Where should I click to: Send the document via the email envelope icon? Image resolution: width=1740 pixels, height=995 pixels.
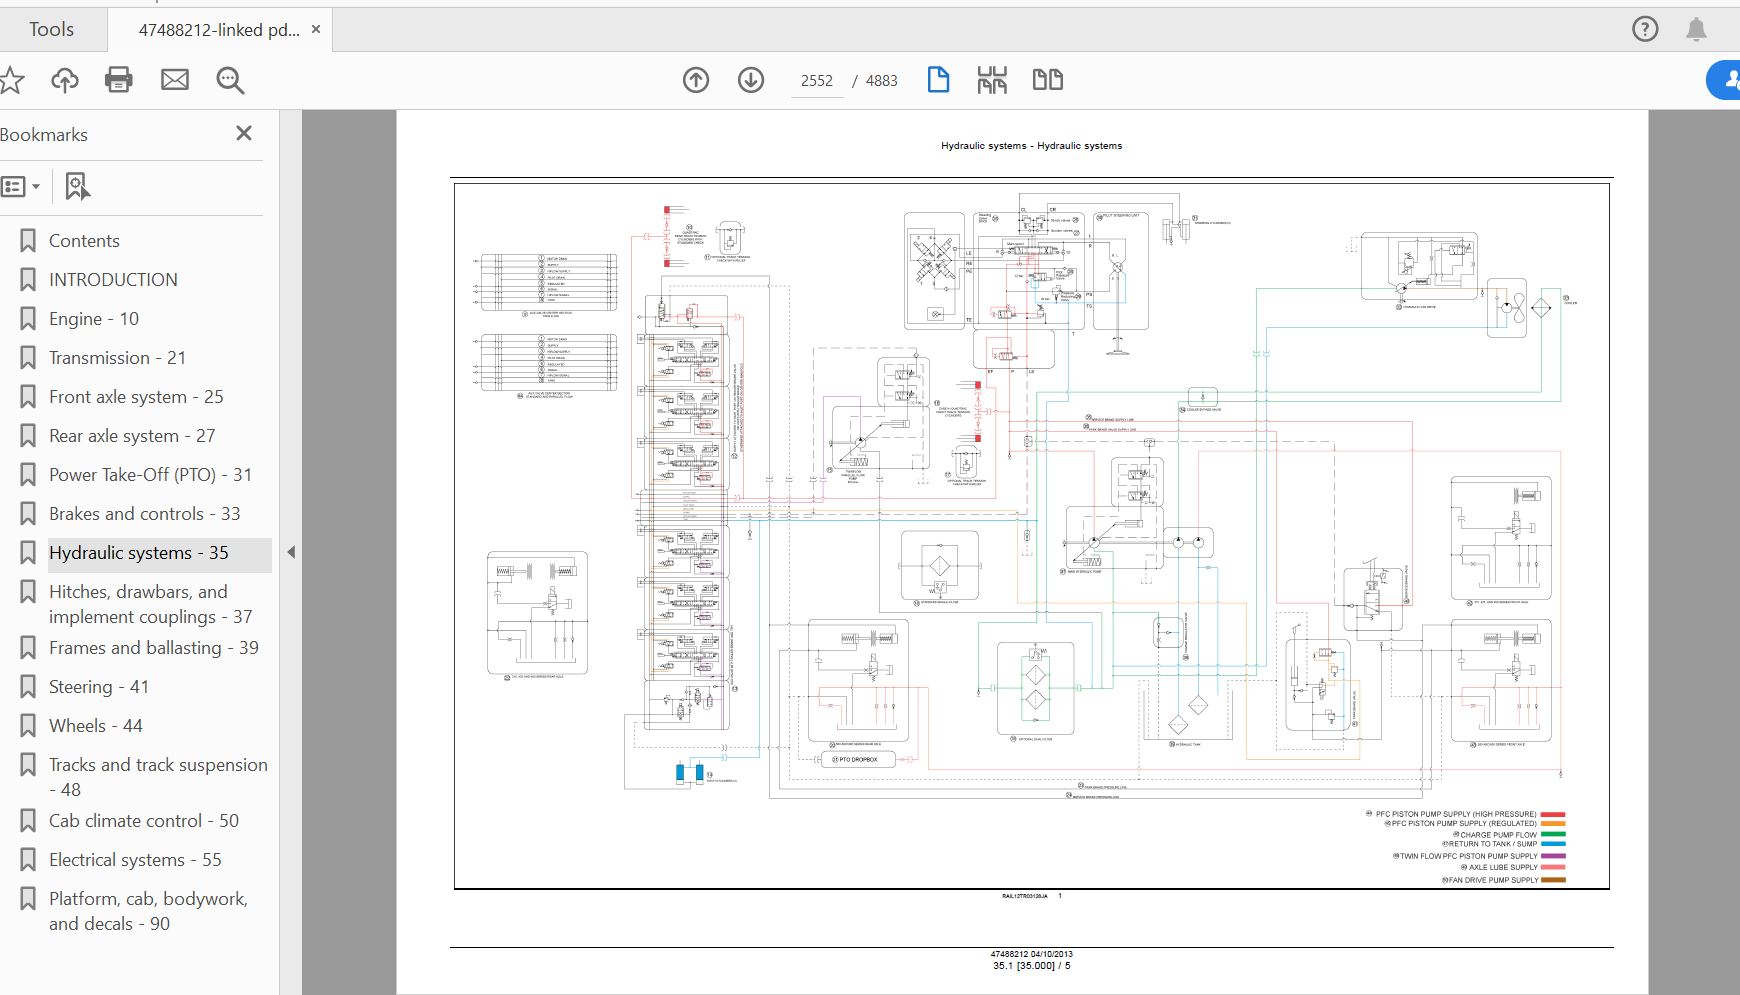[x=175, y=80]
